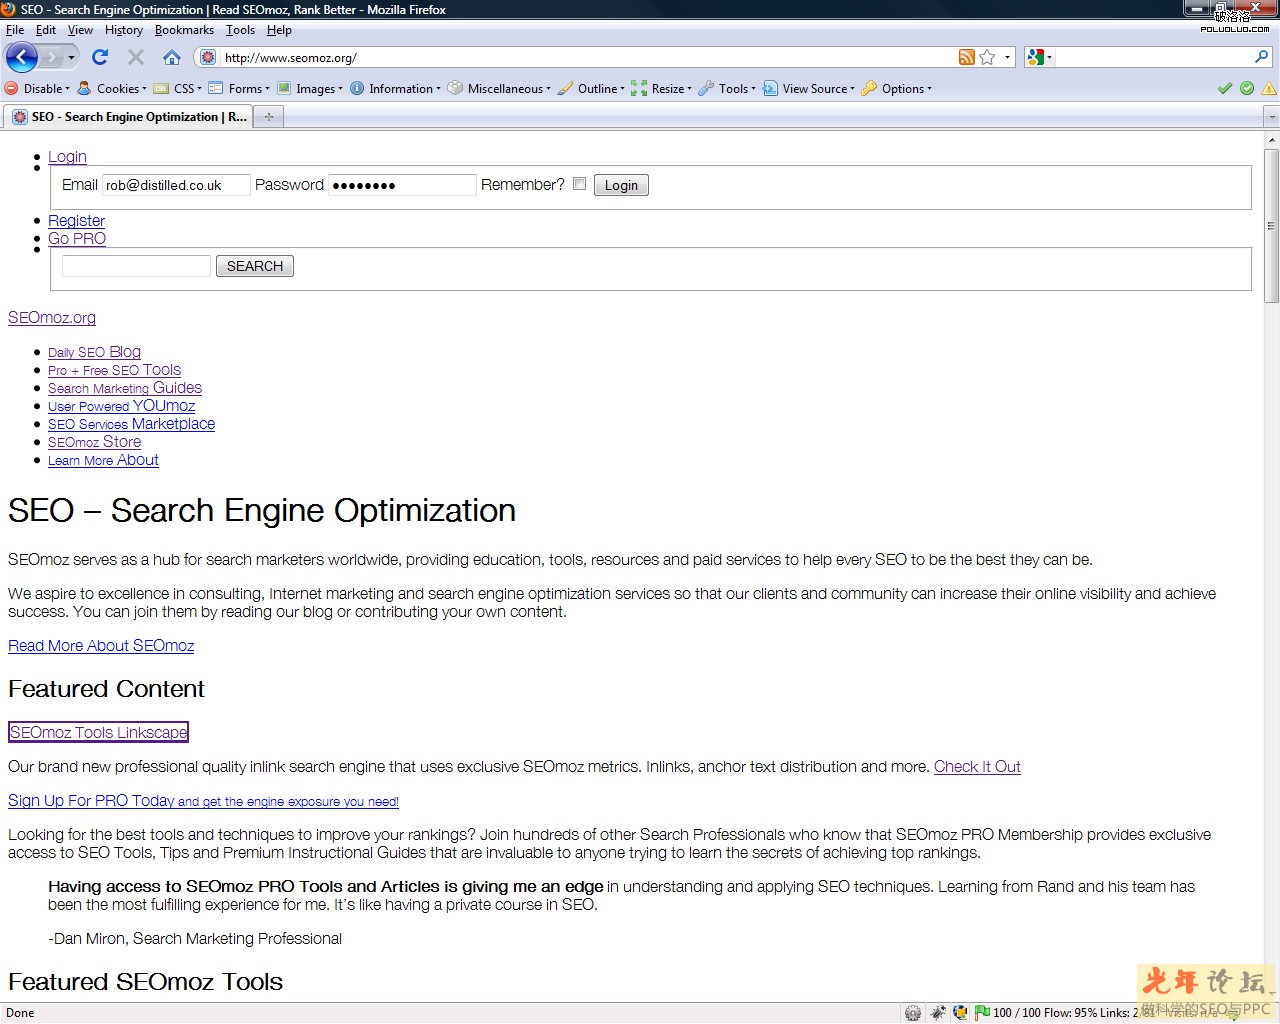Go to the browser Home page icon
This screenshot has height=1024, width=1280.
coord(172,57)
